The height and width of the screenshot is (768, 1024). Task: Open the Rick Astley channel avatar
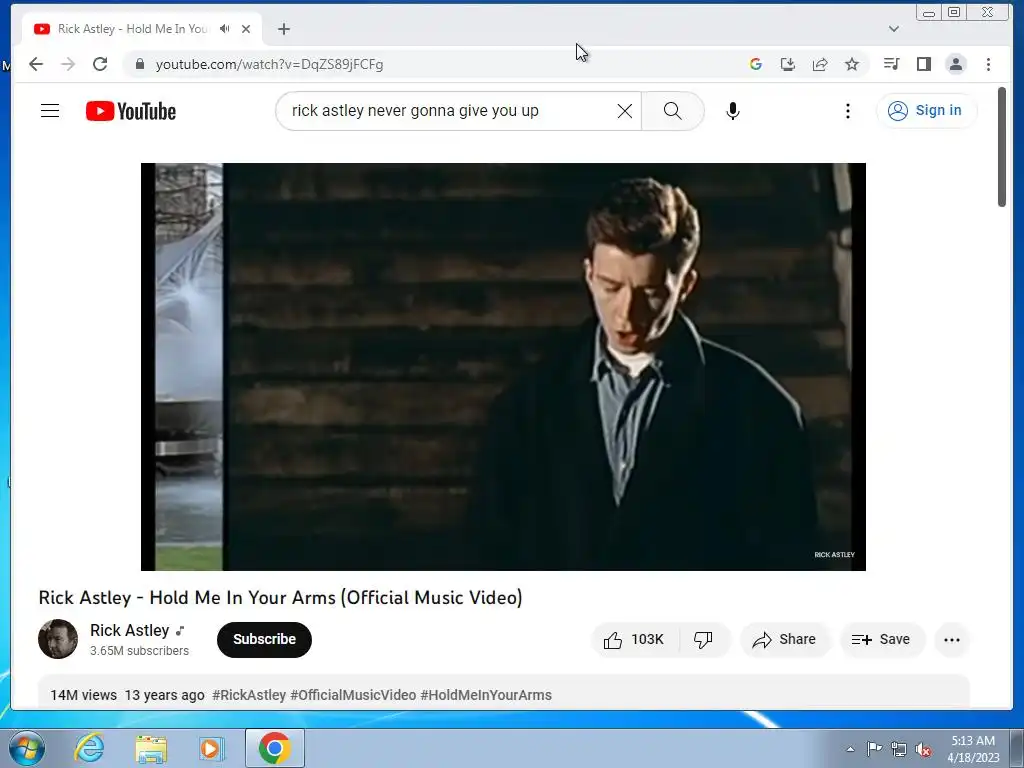(57, 639)
